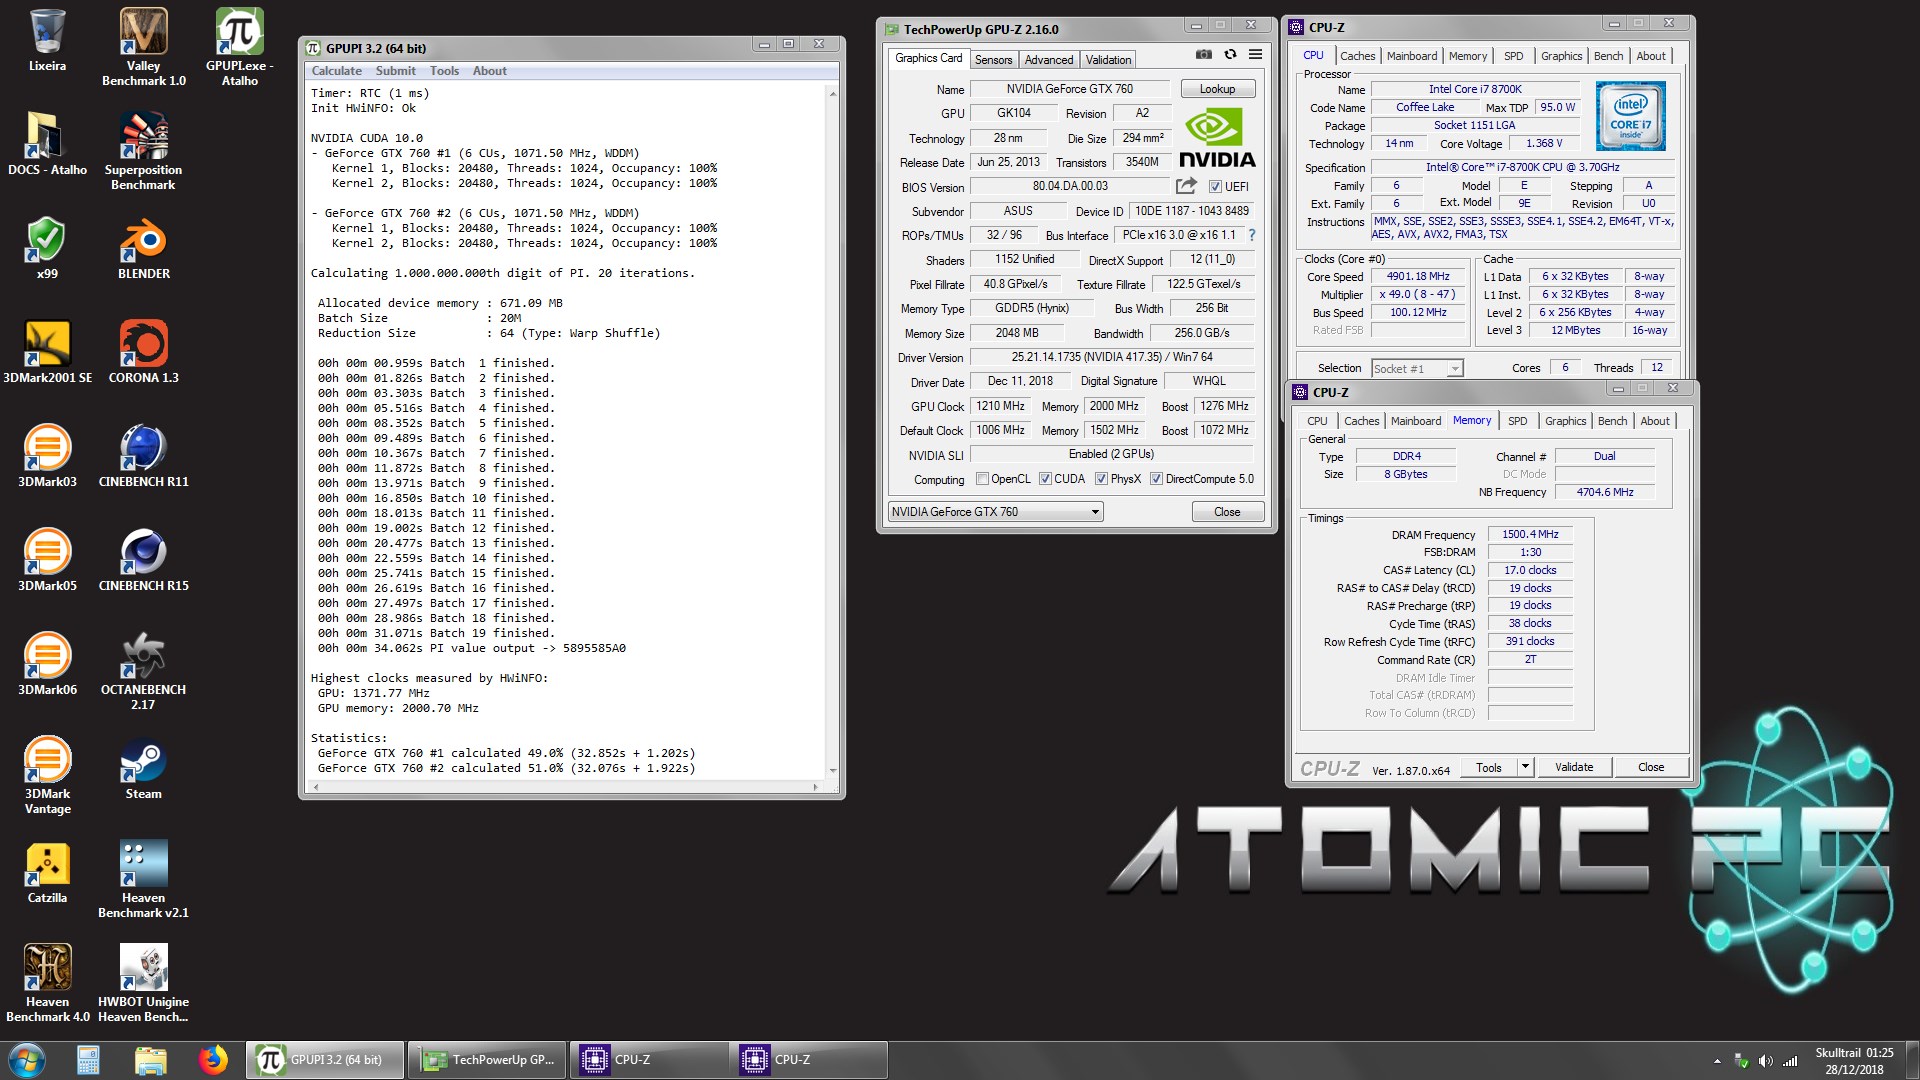
Task: Open 3DMark05 desktop icon
Action: (47, 560)
